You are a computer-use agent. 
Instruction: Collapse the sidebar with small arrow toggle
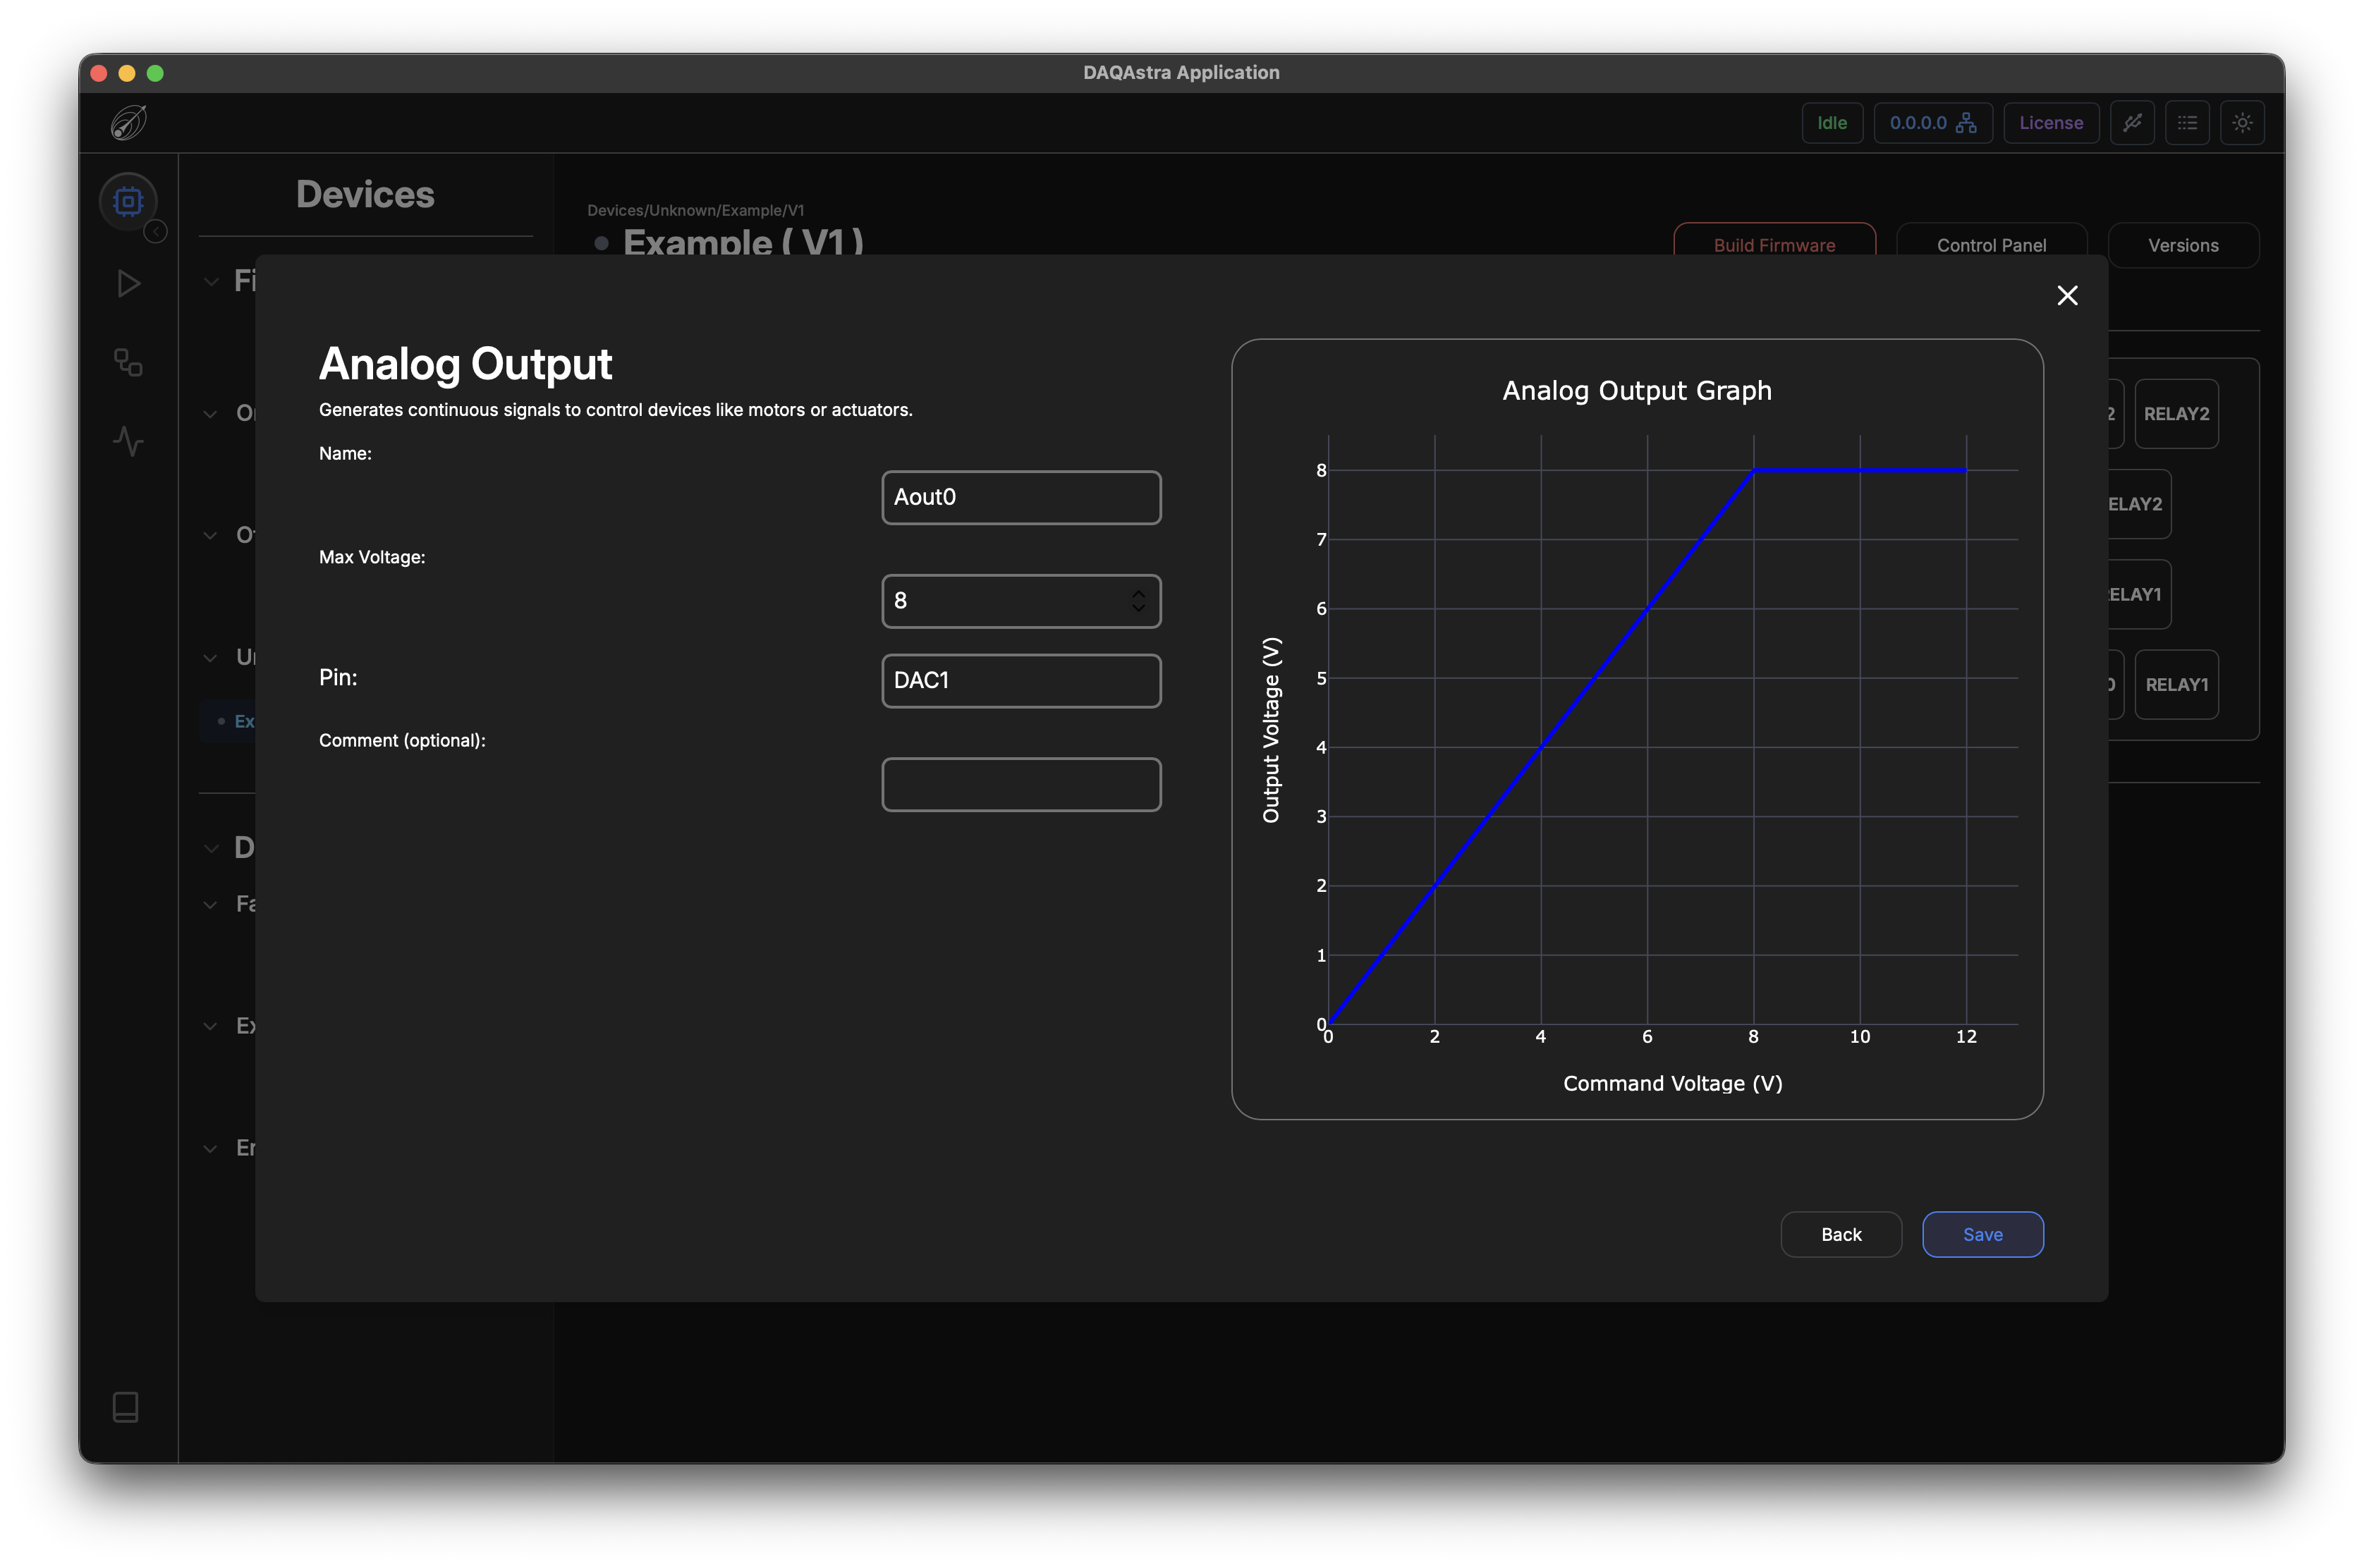pos(156,232)
